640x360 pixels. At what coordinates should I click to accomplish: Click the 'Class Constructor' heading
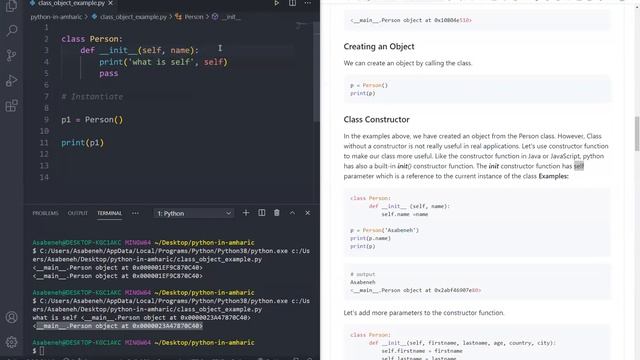[376, 120]
